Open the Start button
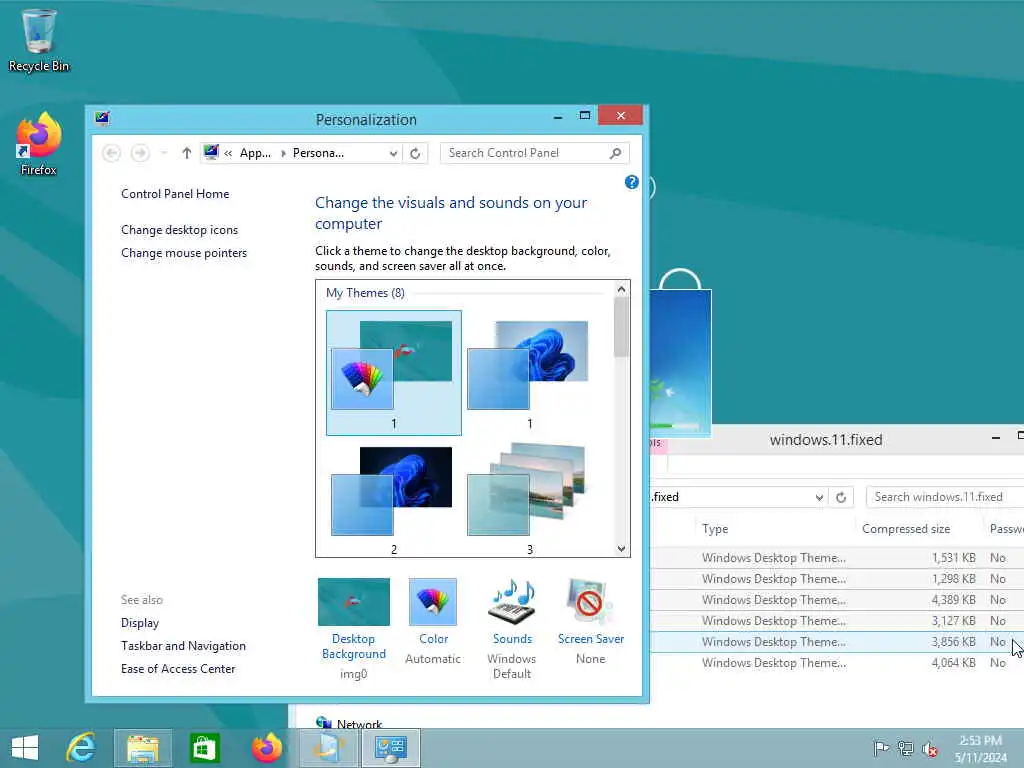The height and width of the screenshot is (768, 1024). 25,748
